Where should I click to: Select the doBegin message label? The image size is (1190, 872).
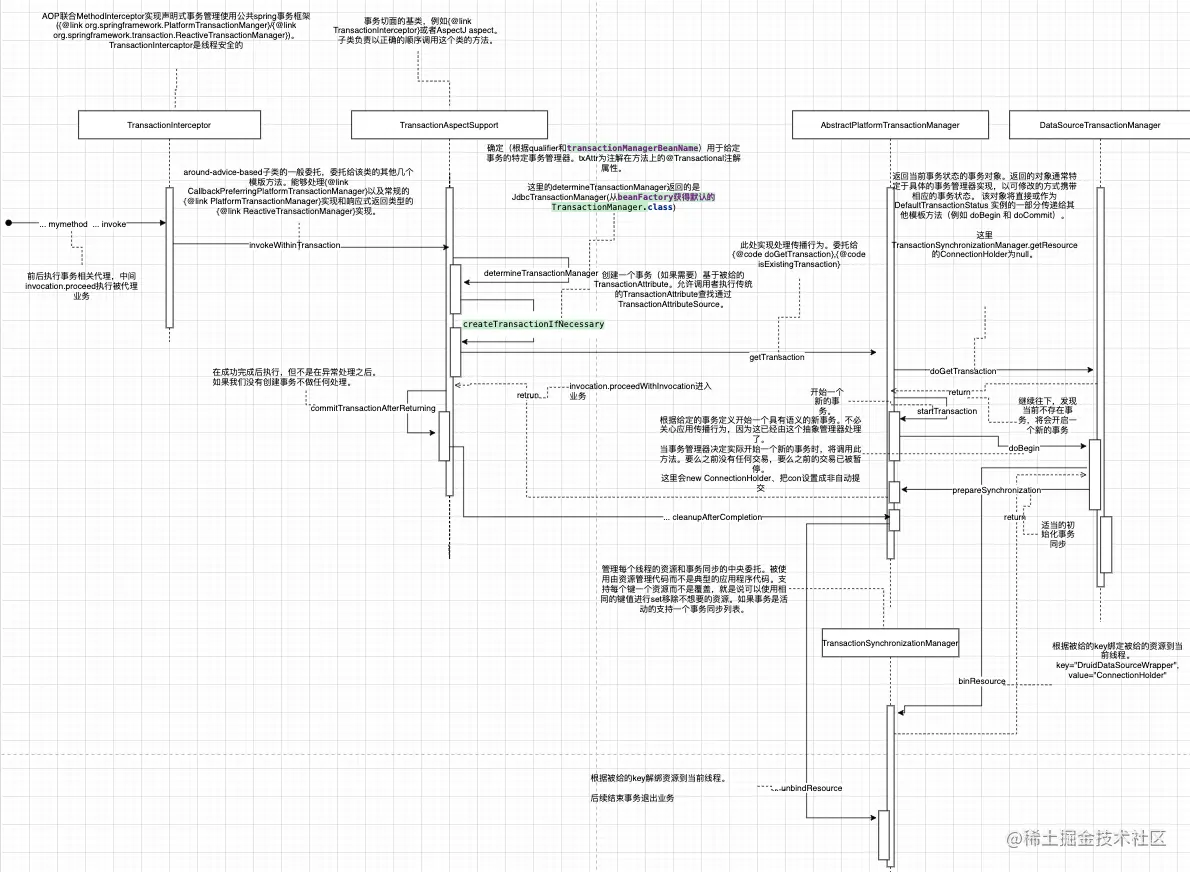click(x=1024, y=449)
